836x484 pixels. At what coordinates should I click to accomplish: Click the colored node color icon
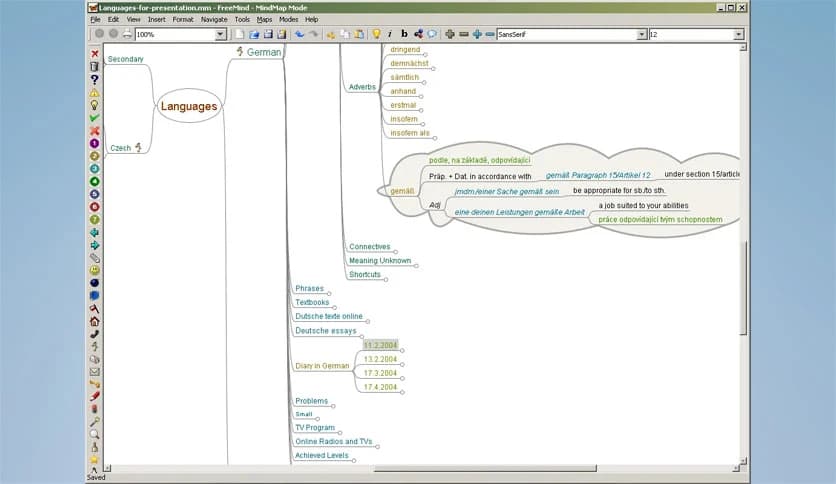pos(419,34)
